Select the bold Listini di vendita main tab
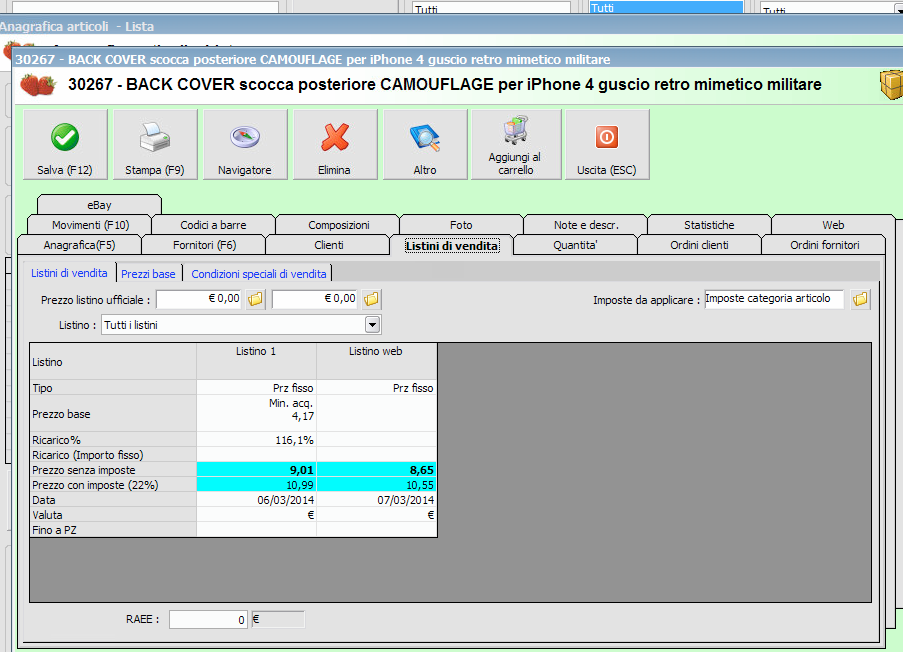Viewport: 903px width, 652px height. click(452, 246)
